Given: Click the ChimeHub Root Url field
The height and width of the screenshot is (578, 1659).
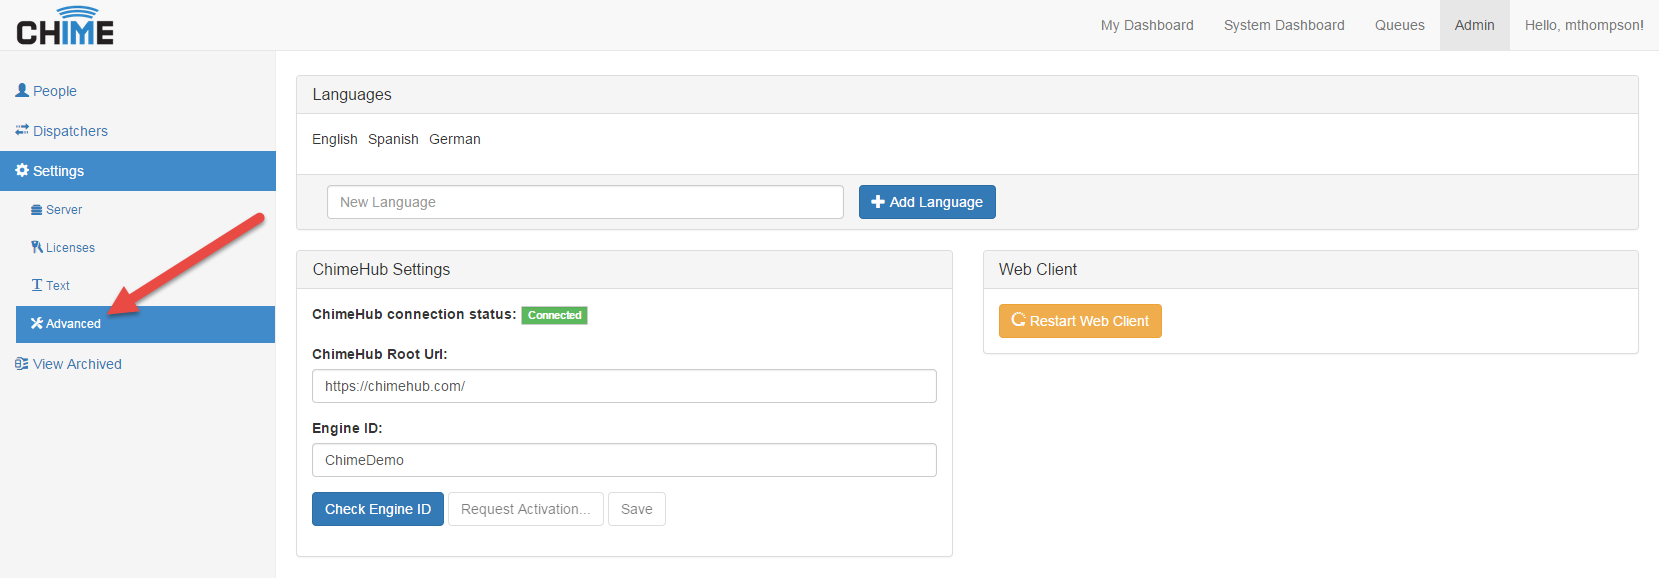Looking at the screenshot, I should pos(624,386).
